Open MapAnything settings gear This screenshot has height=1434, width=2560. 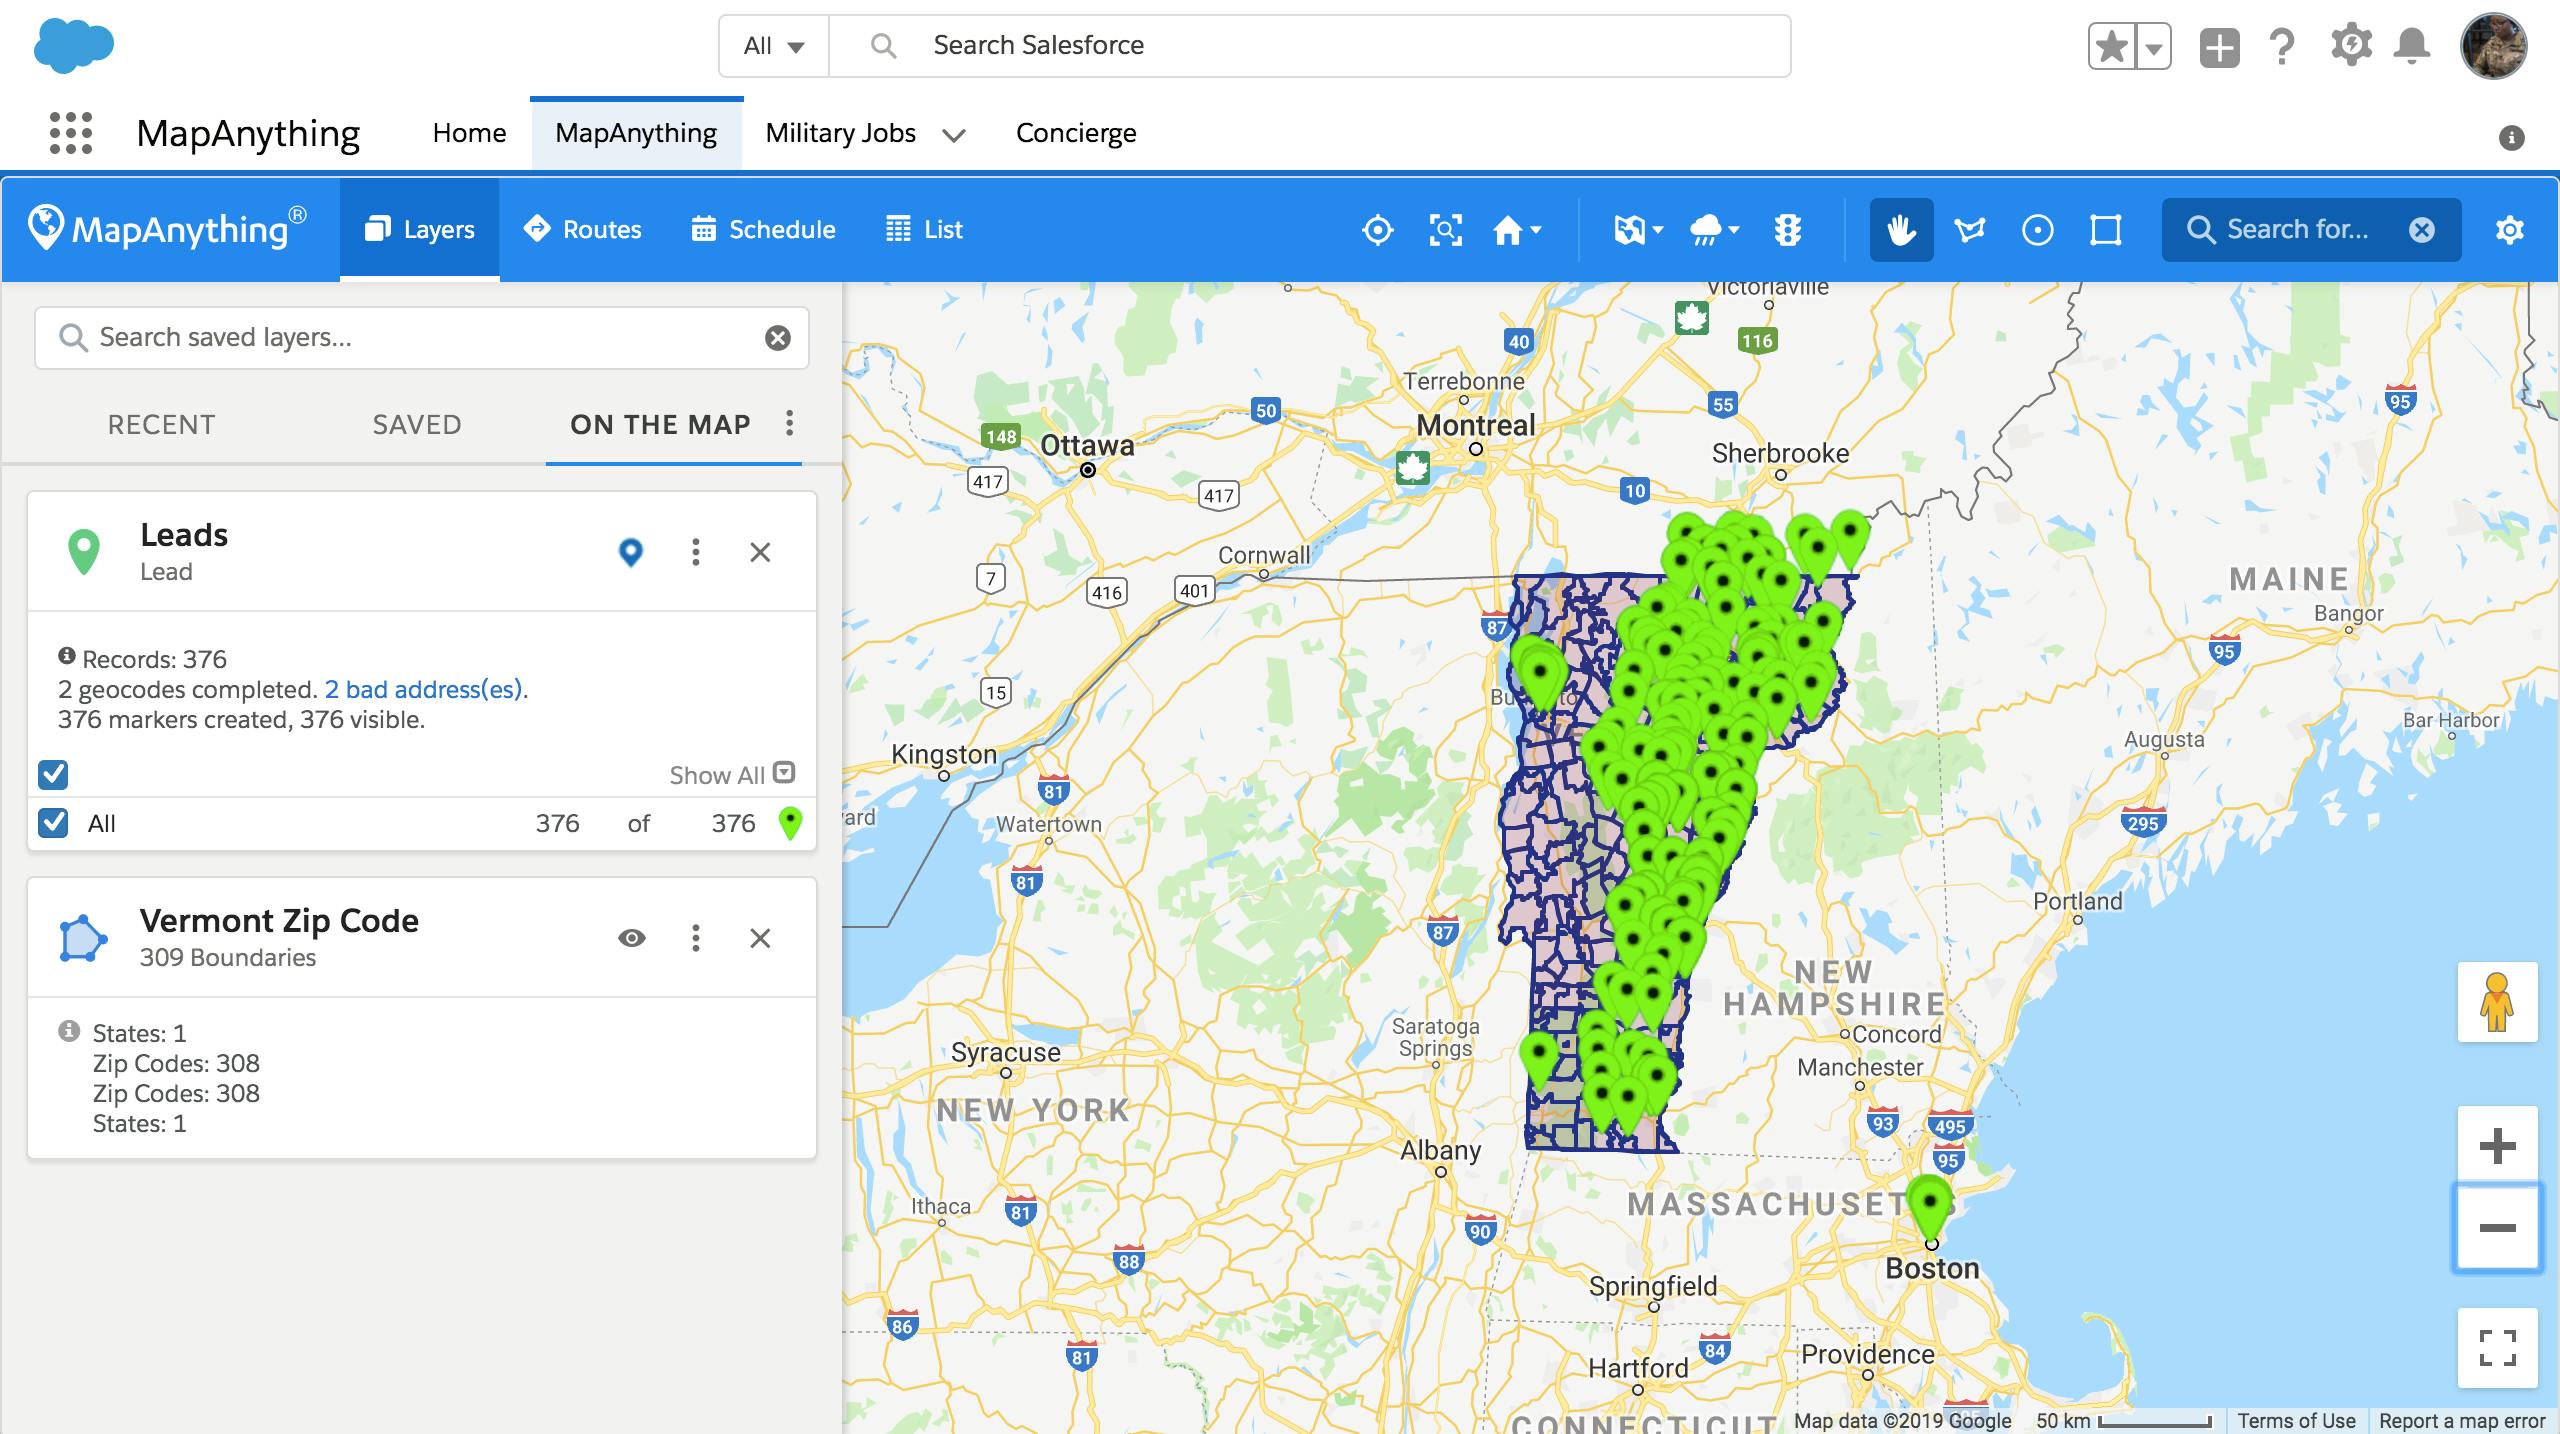click(2510, 230)
